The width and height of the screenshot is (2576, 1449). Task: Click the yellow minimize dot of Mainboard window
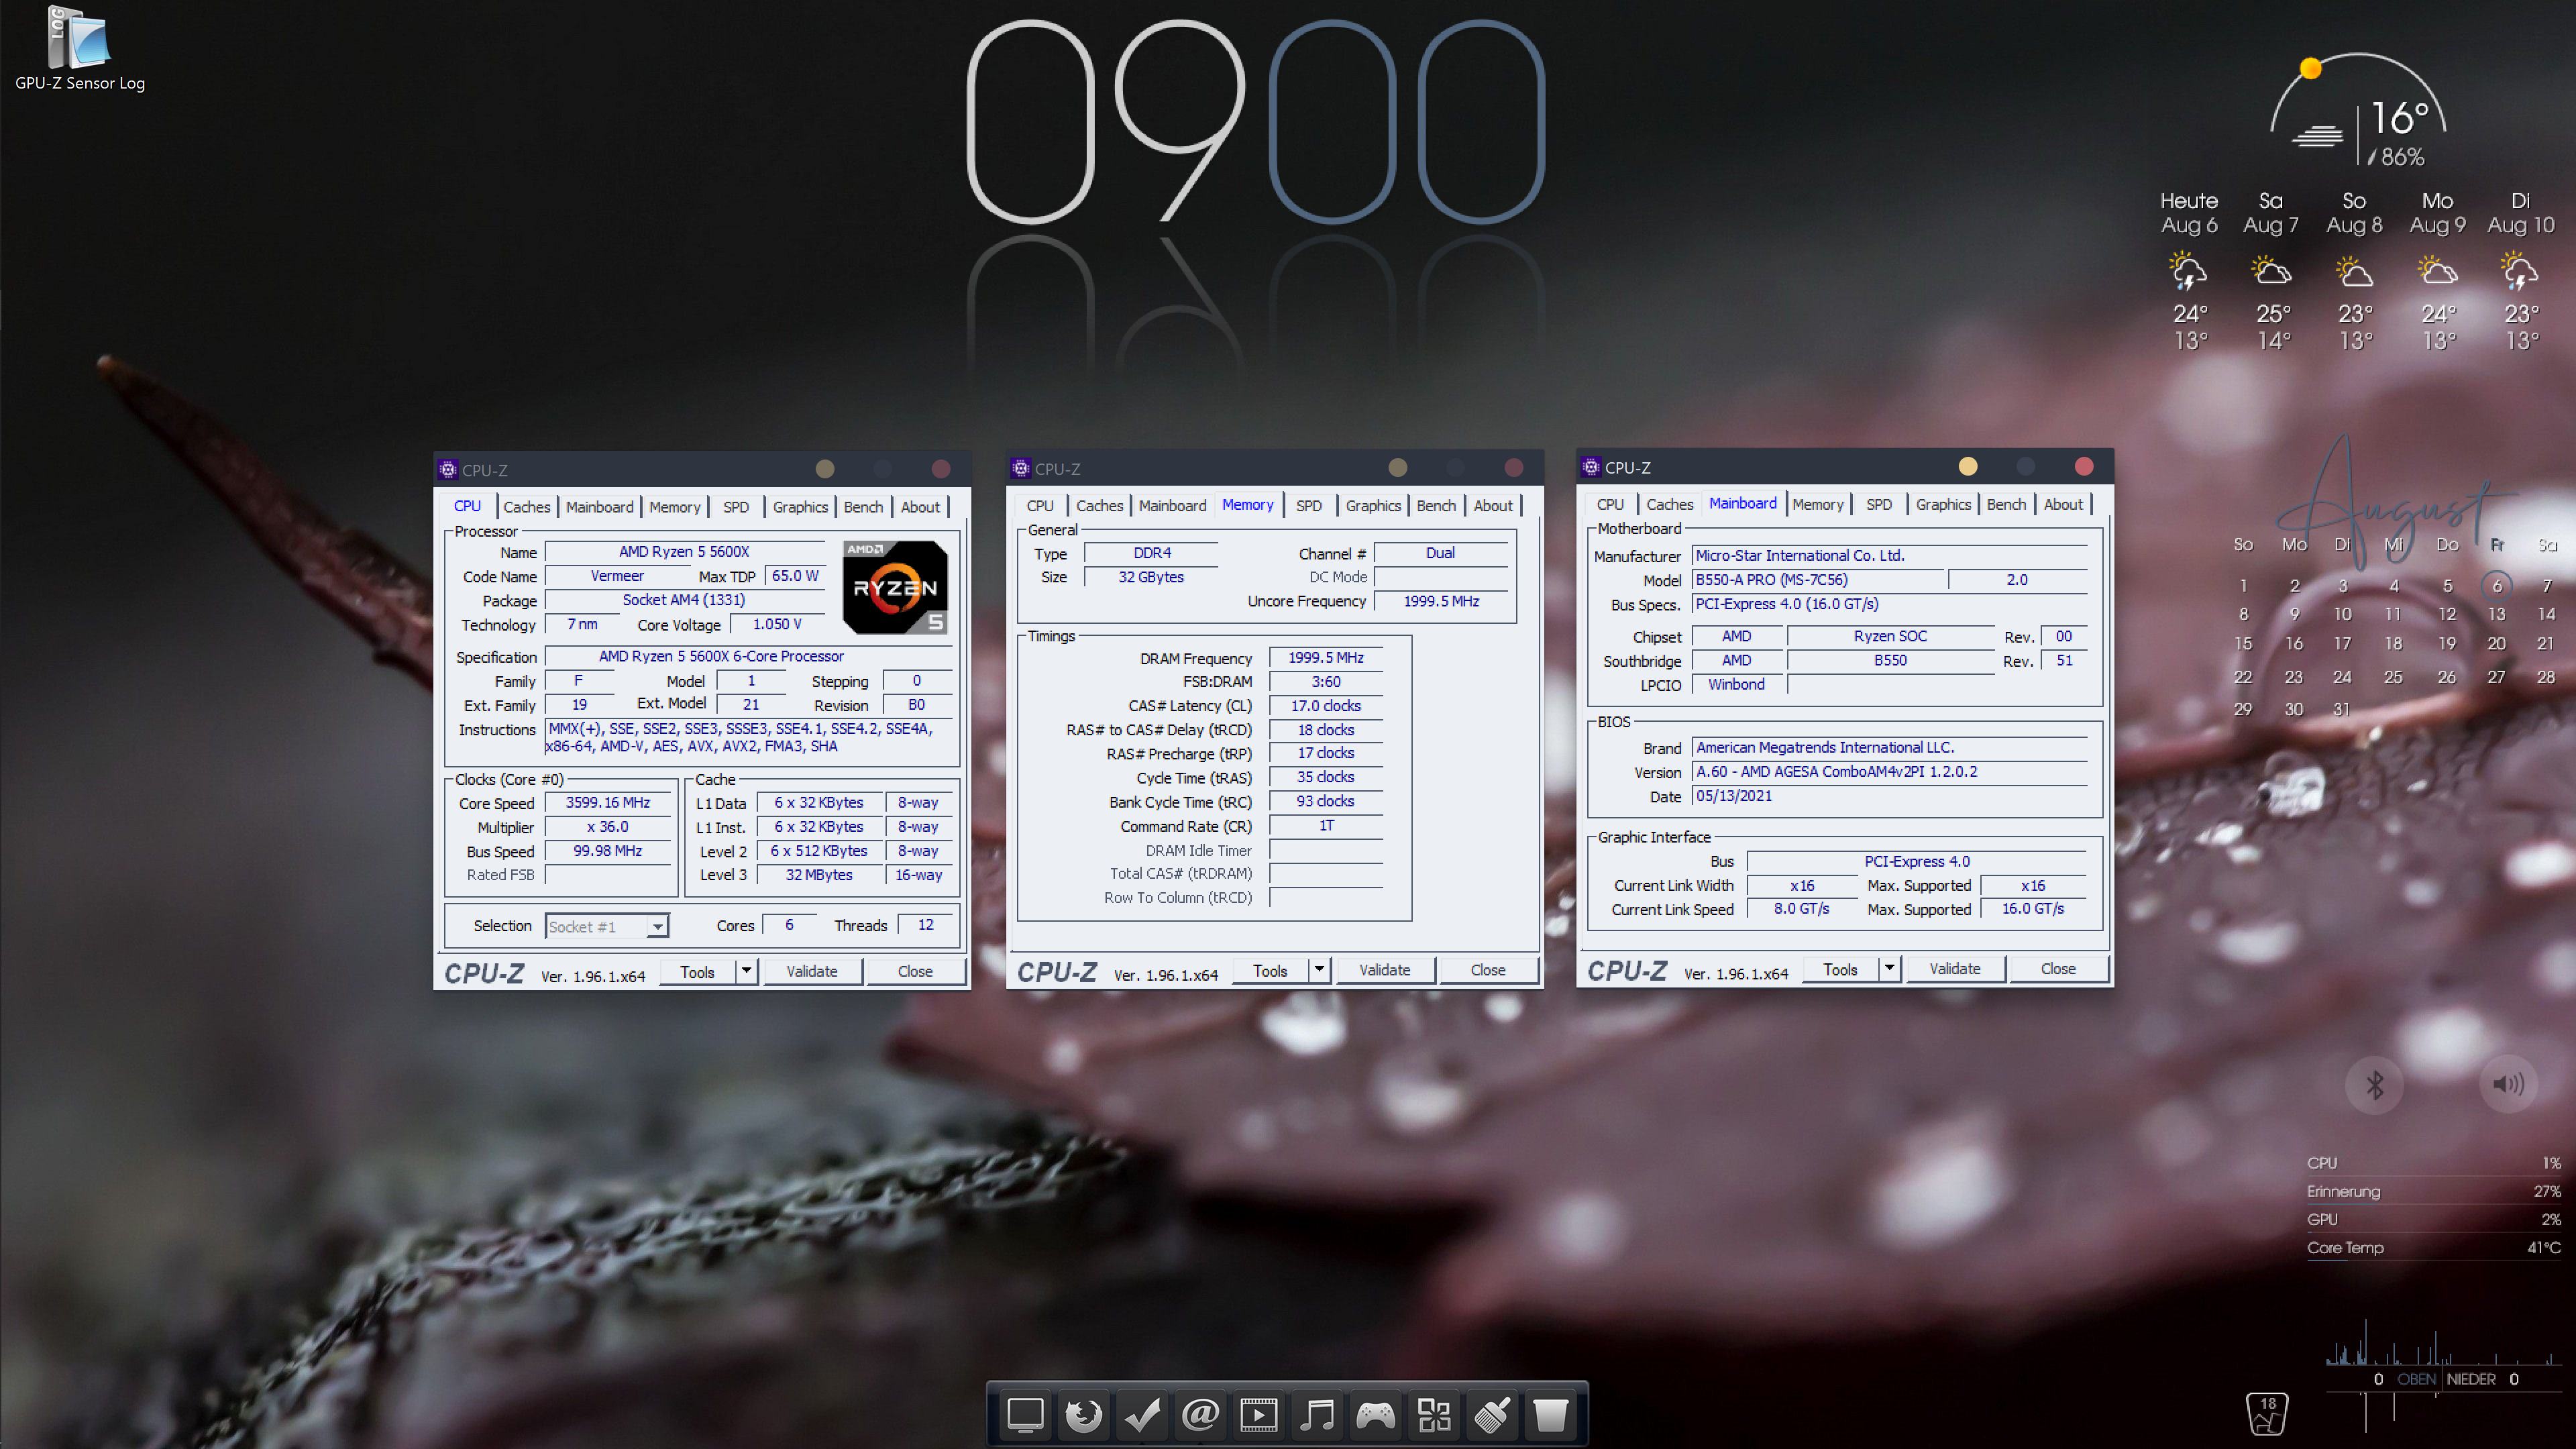click(1968, 466)
